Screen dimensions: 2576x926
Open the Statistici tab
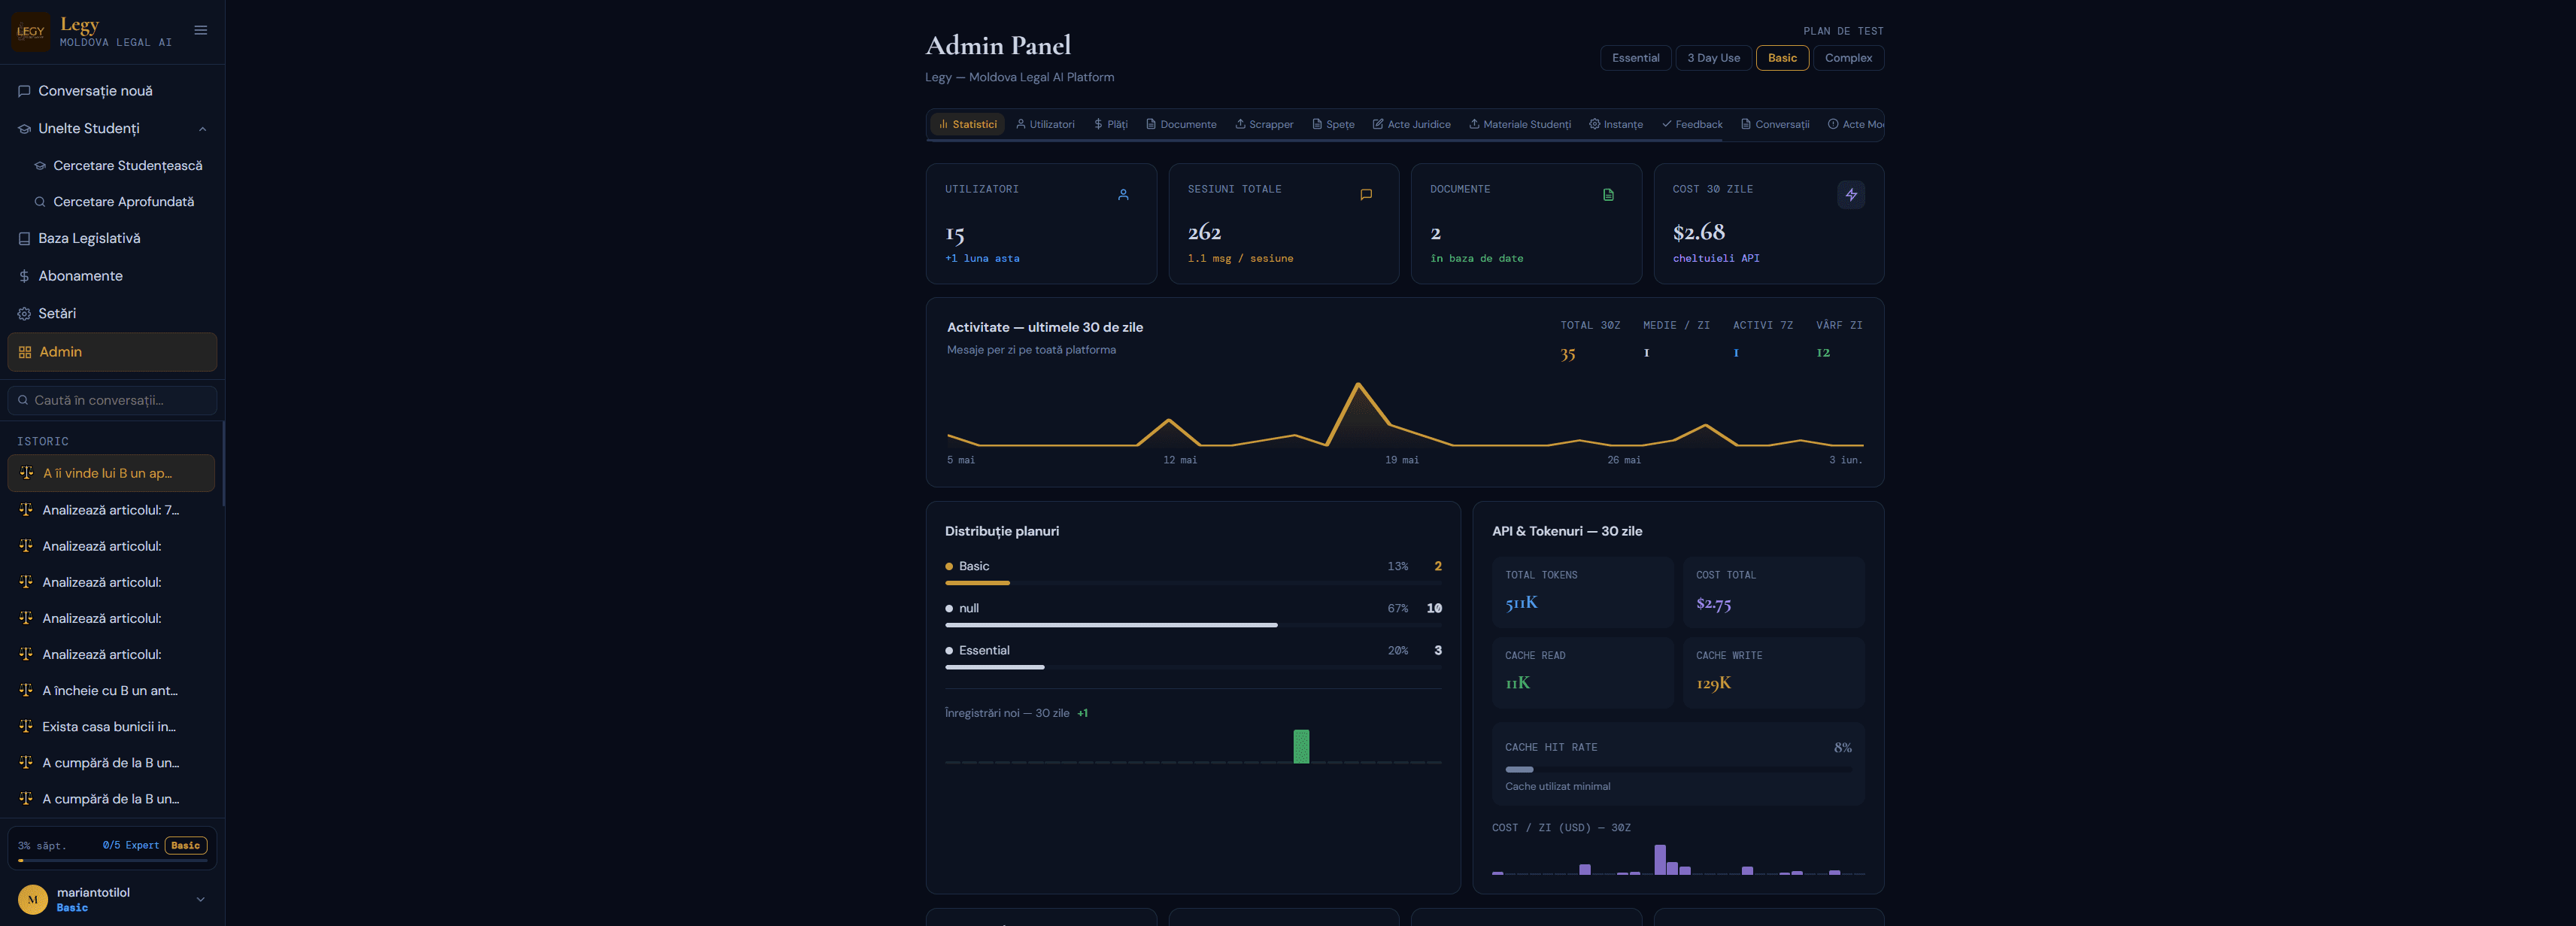click(x=967, y=124)
